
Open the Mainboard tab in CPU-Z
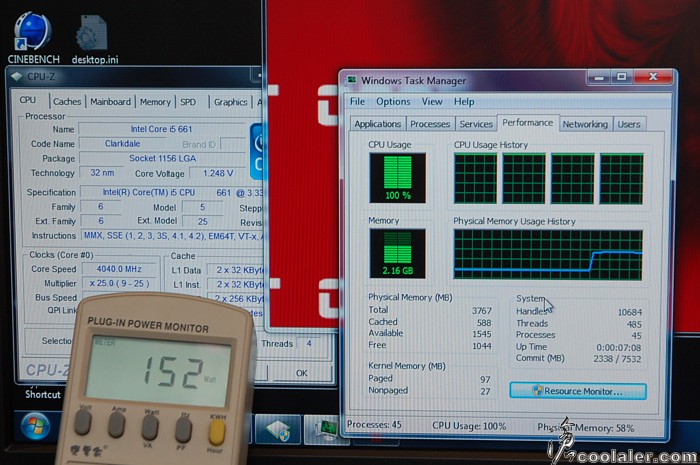pyautogui.click(x=110, y=102)
